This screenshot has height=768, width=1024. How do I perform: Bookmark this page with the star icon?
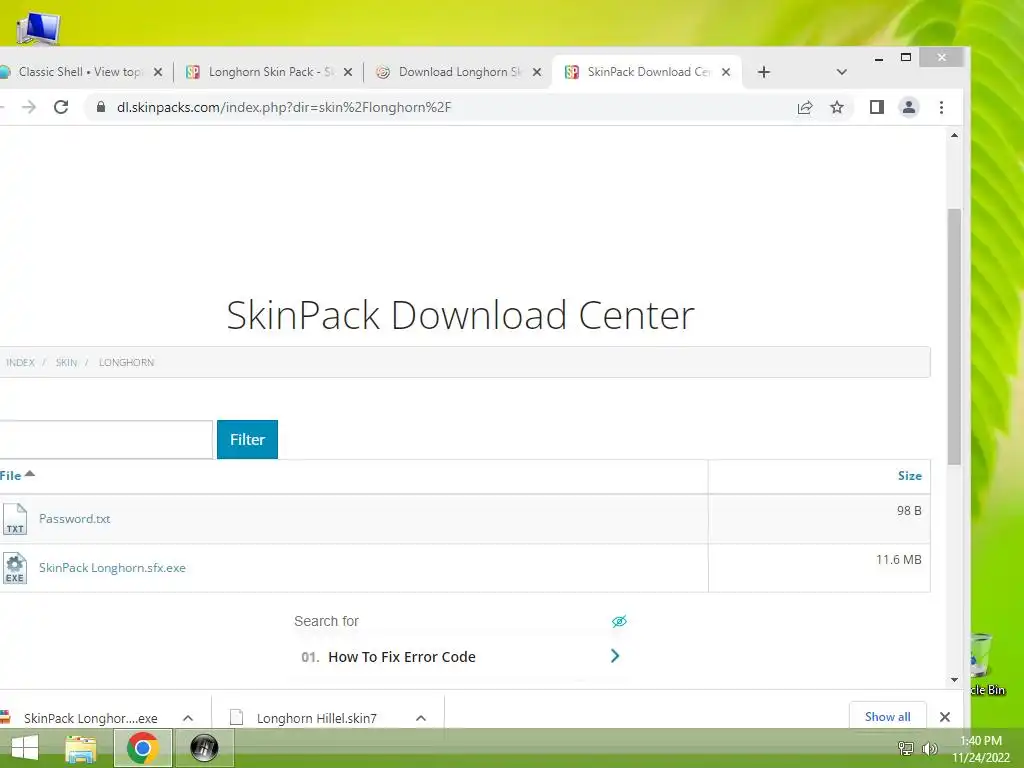(837, 107)
